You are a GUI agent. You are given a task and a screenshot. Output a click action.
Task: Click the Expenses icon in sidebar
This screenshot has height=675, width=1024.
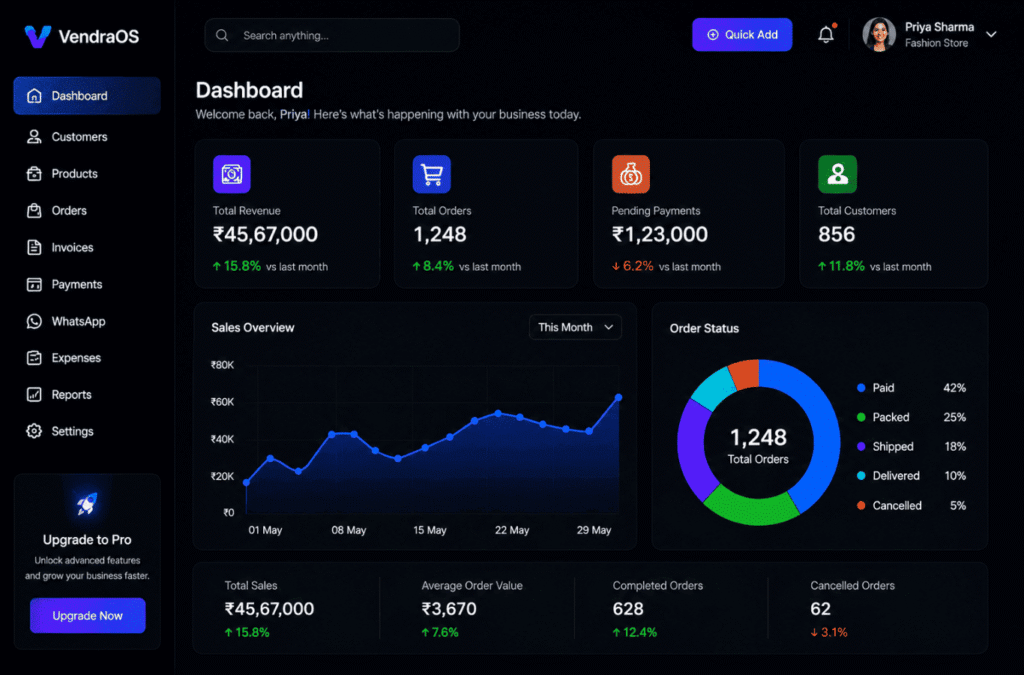pos(34,358)
